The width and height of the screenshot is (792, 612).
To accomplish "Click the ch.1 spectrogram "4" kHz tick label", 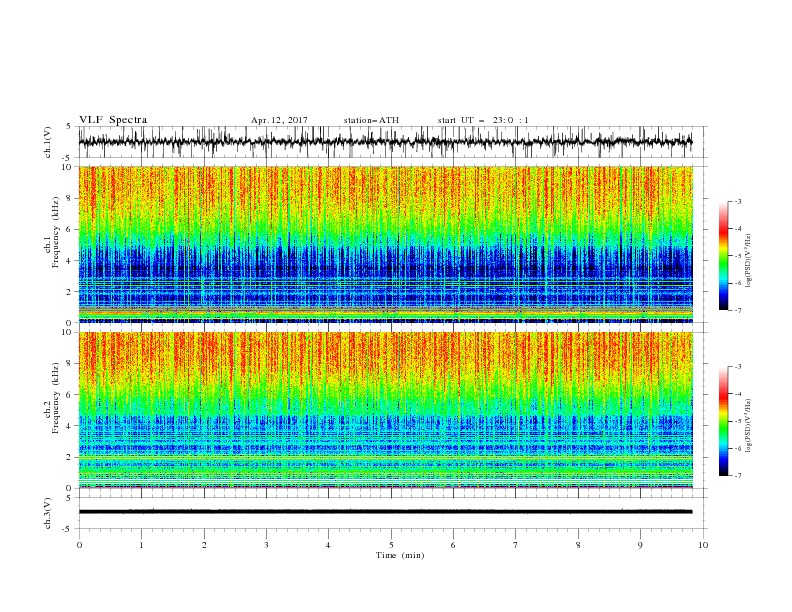I will click(x=71, y=261).
